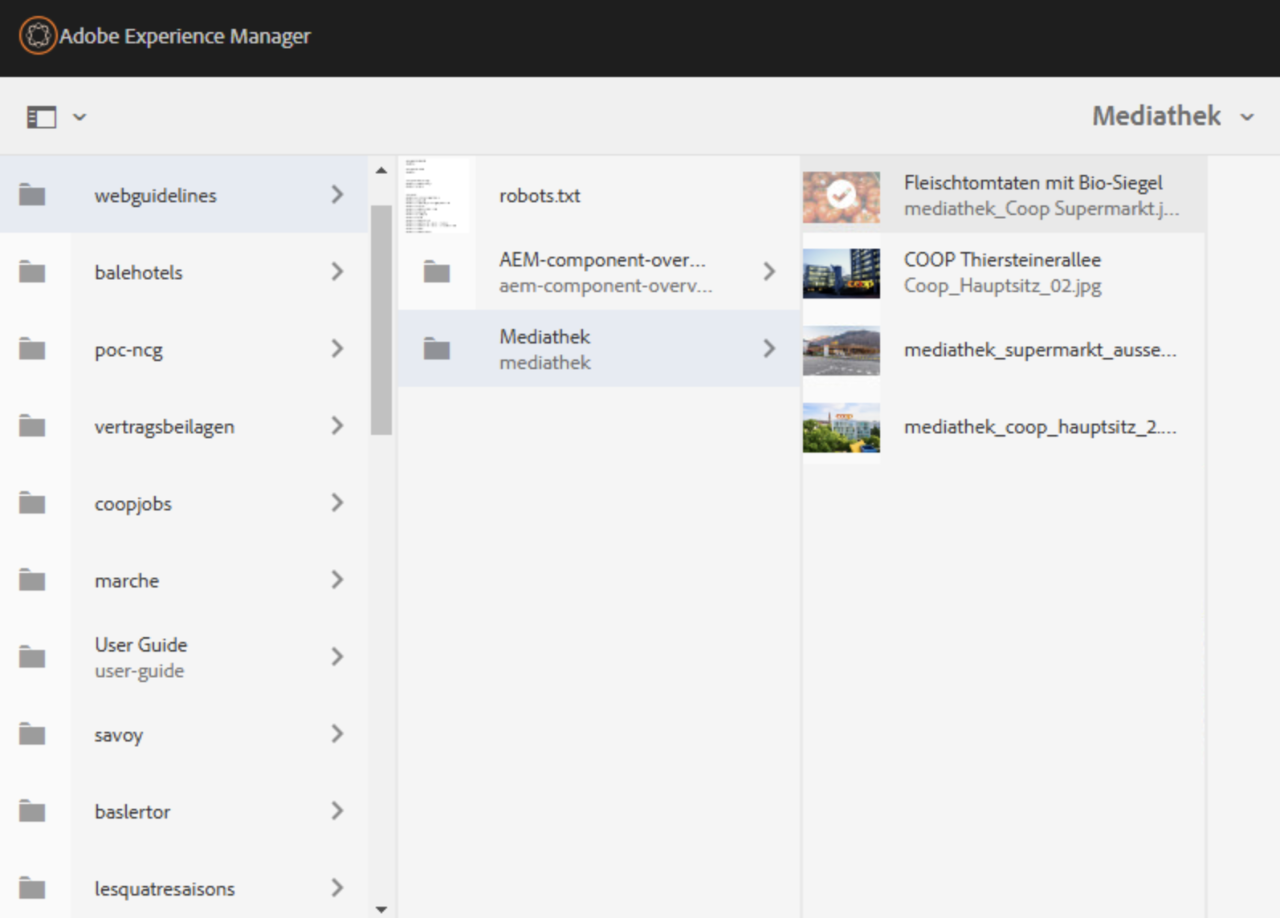Click the coopjobs folder icon
Screen dimensions: 1280x918
point(32,504)
